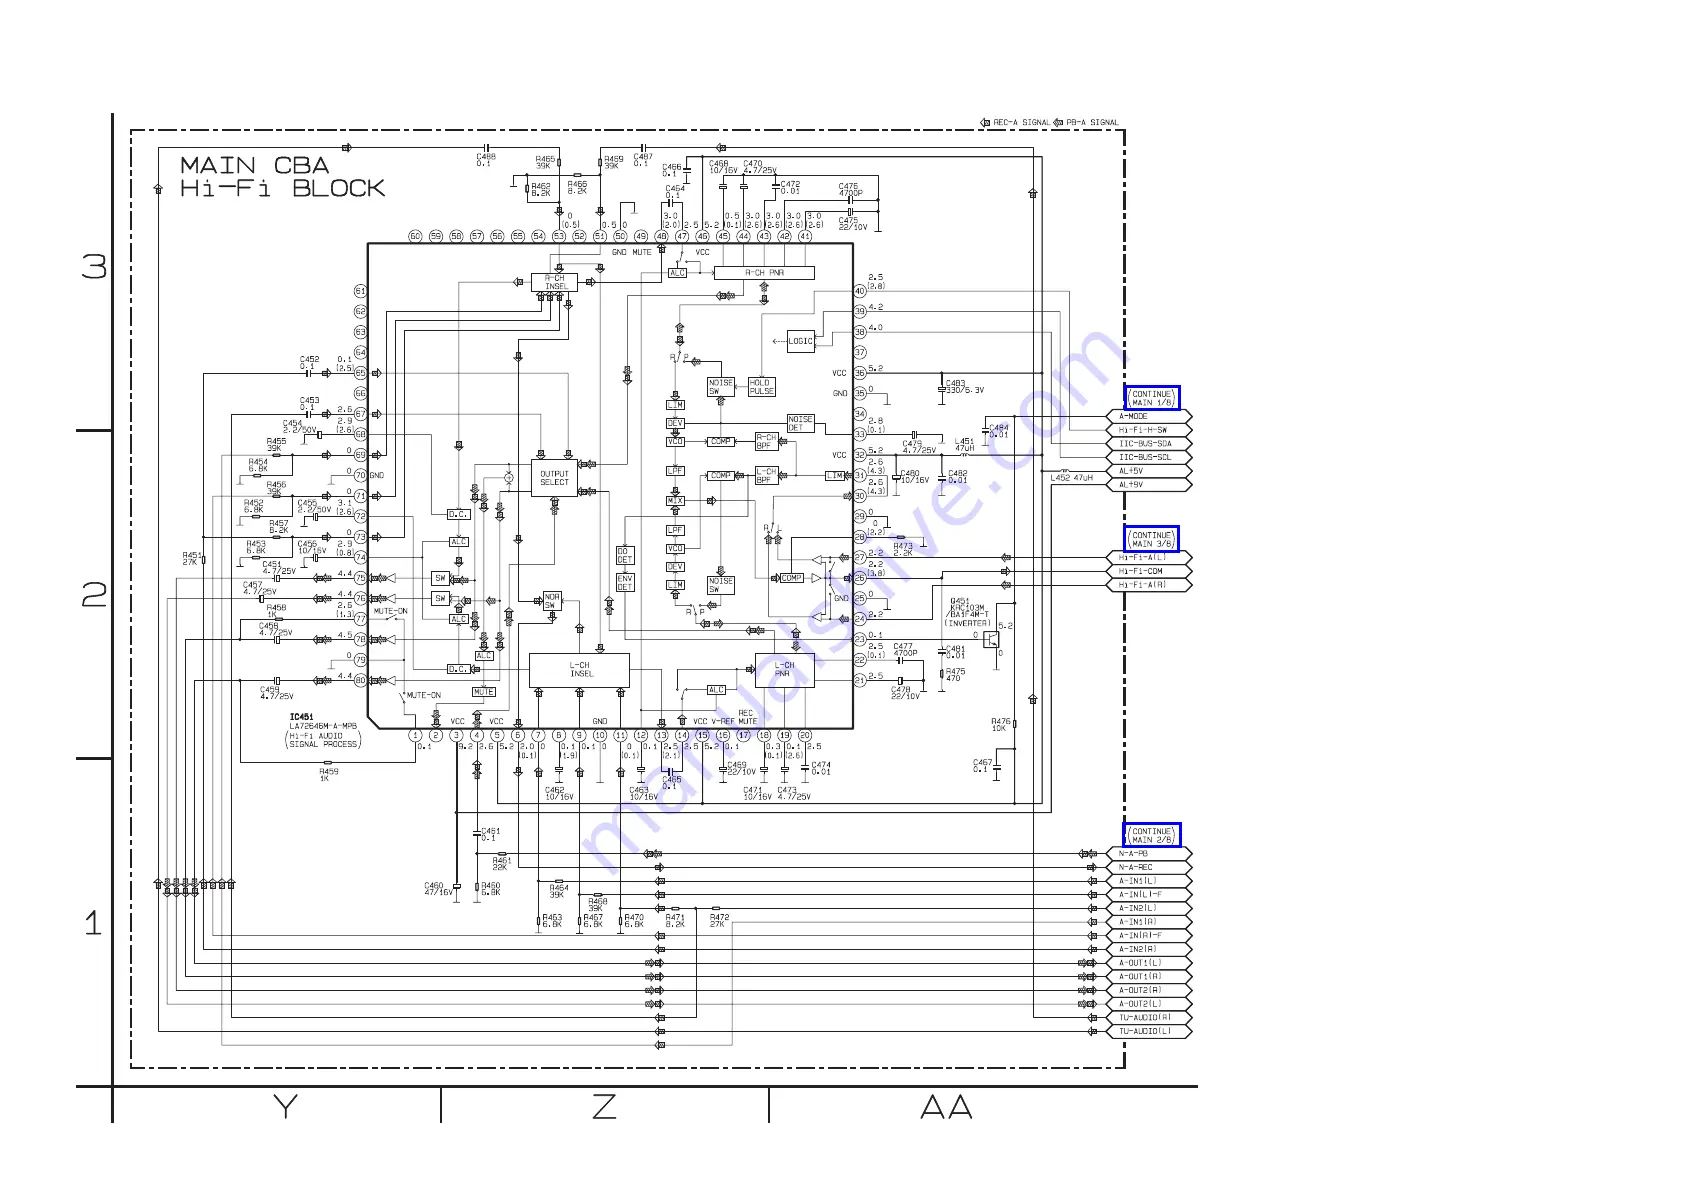Select inductor L452 47uH label
The width and height of the screenshot is (1701, 1191).
tap(1071, 478)
